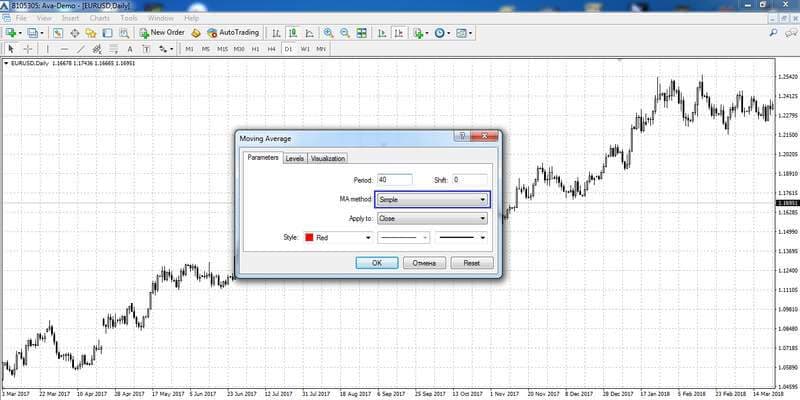Screen dimensions: 800x400
Task: Switch to W1 timeframe
Action: pyautogui.click(x=305, y=49)
